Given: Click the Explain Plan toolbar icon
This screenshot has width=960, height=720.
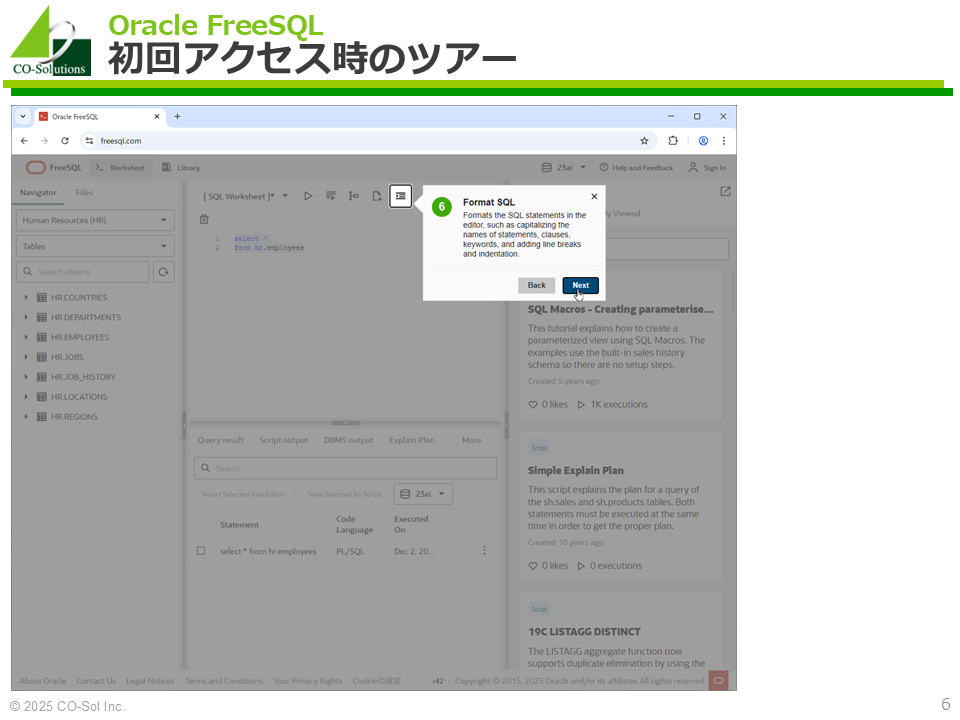Looking at the screenshot, I should pos(354,196).
